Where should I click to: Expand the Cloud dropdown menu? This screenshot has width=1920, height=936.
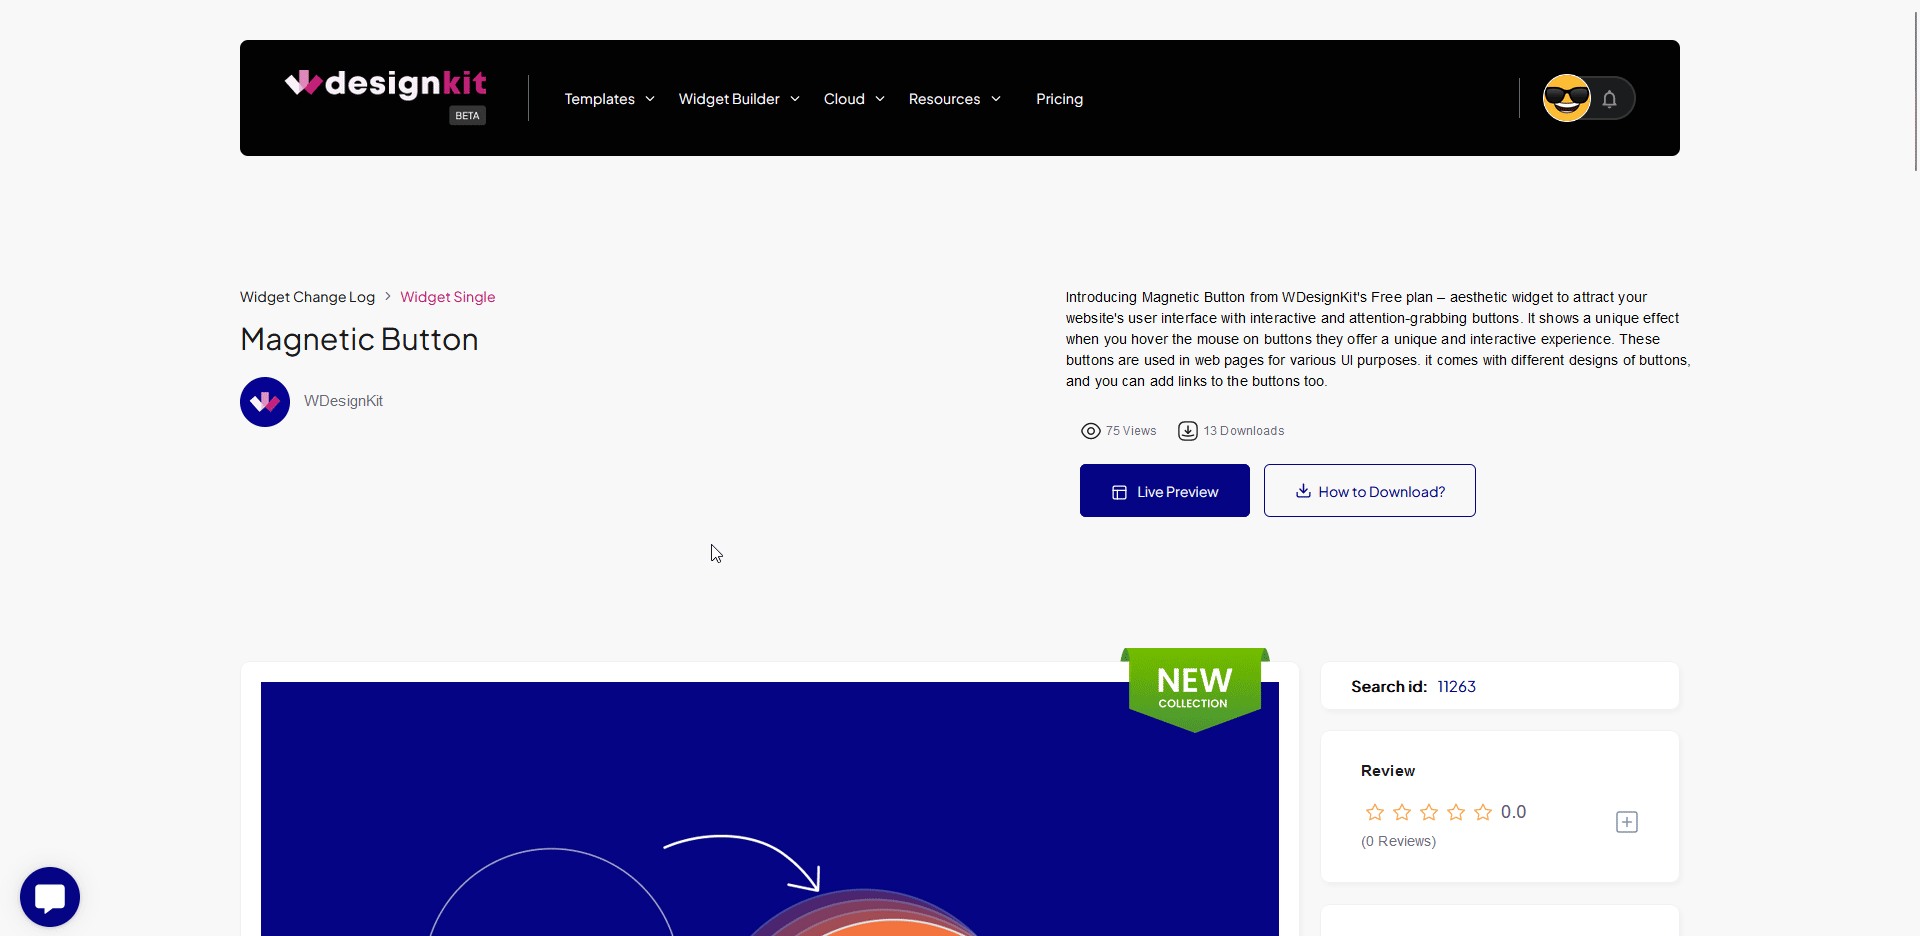(854, 99)
